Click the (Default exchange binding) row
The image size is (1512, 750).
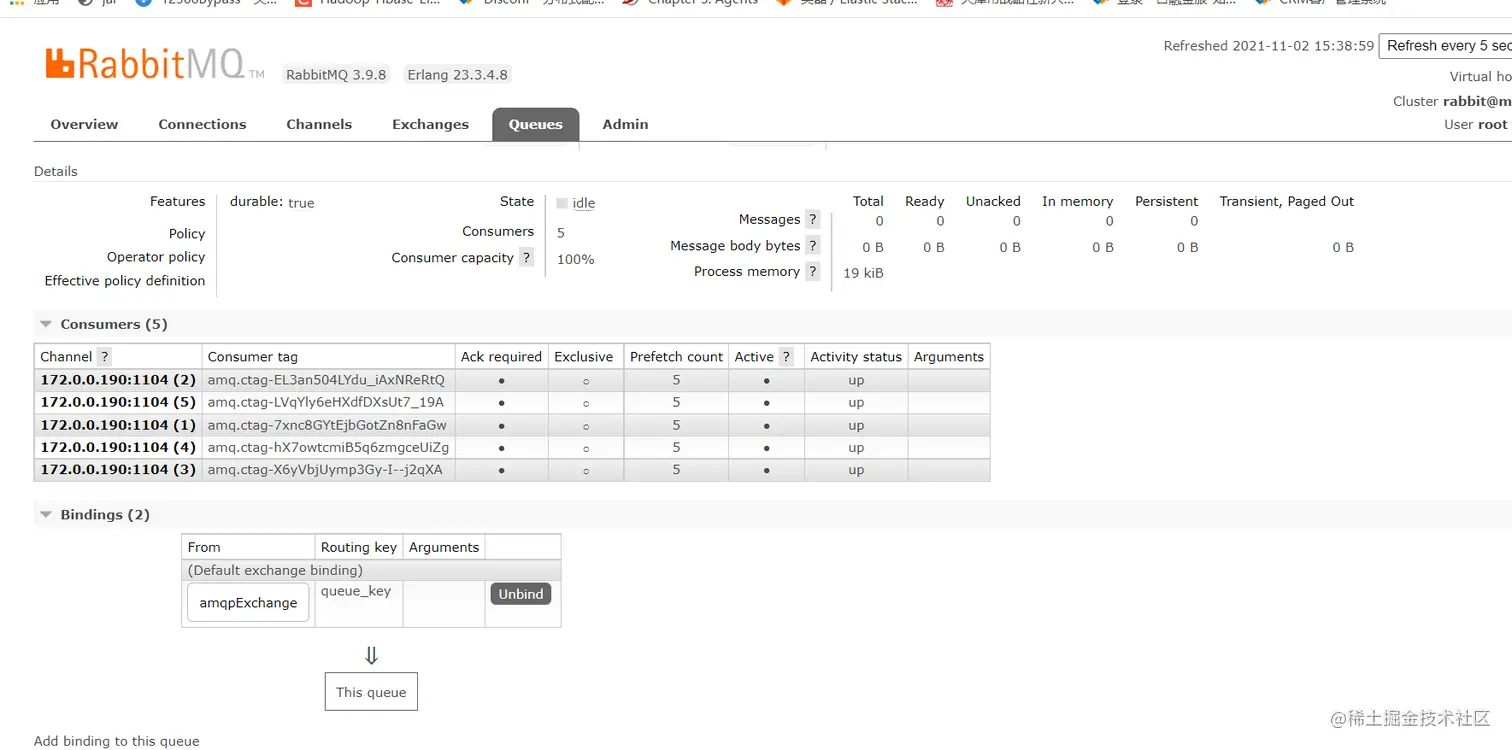(371, 570)
